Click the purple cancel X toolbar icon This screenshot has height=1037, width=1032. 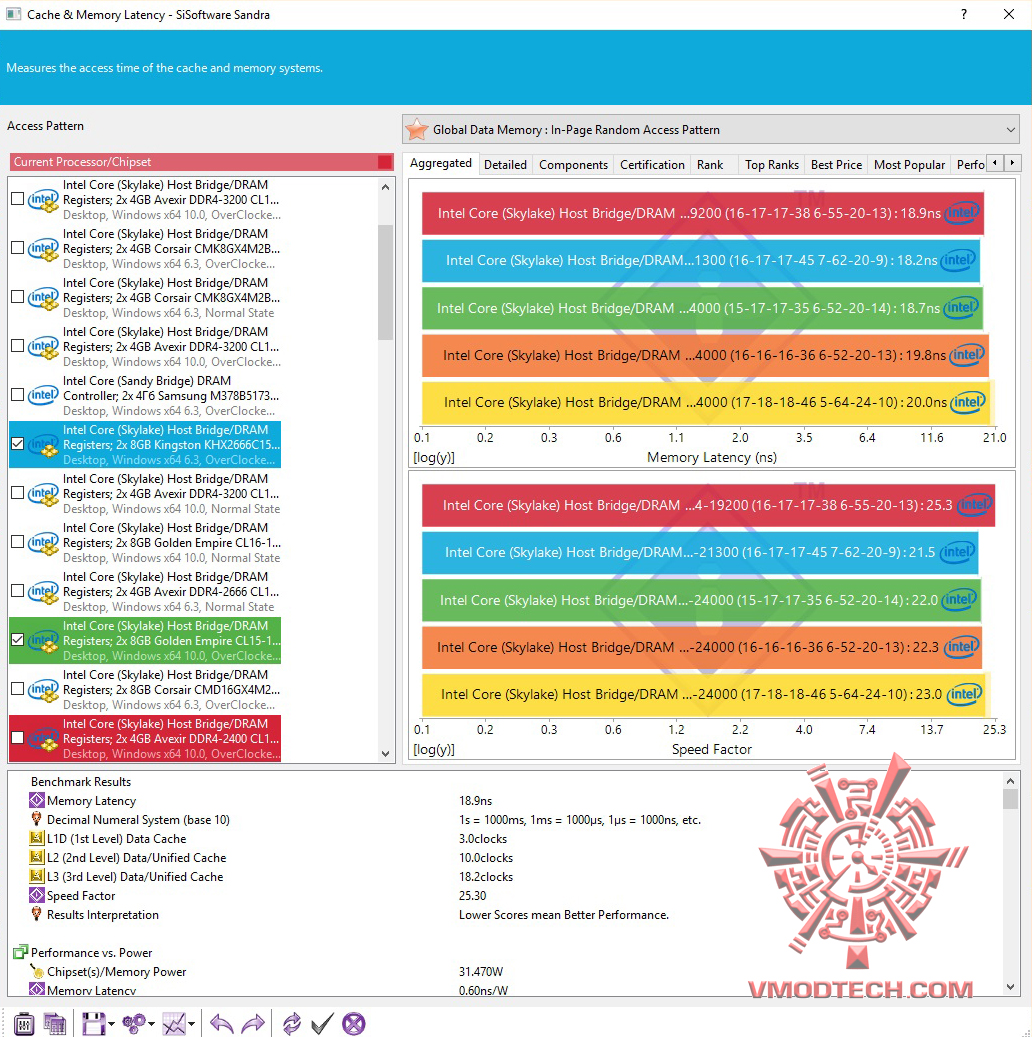(353, 1024)
